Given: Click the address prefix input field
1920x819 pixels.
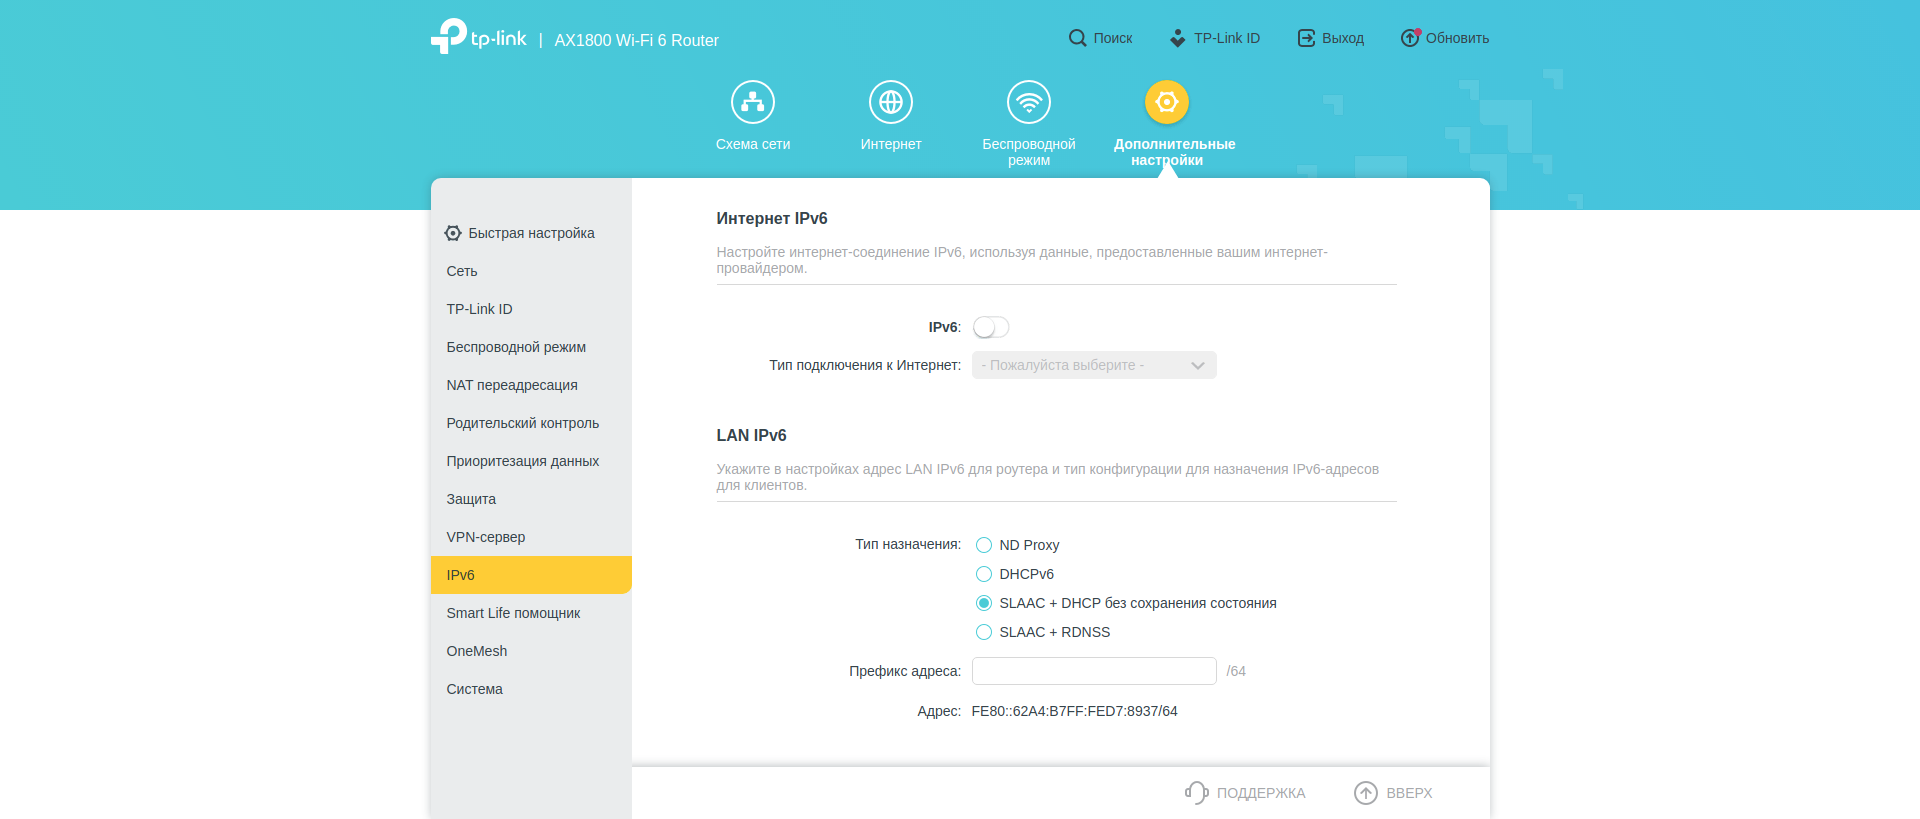Looking at the screenshot, I should click(1094, 671).
